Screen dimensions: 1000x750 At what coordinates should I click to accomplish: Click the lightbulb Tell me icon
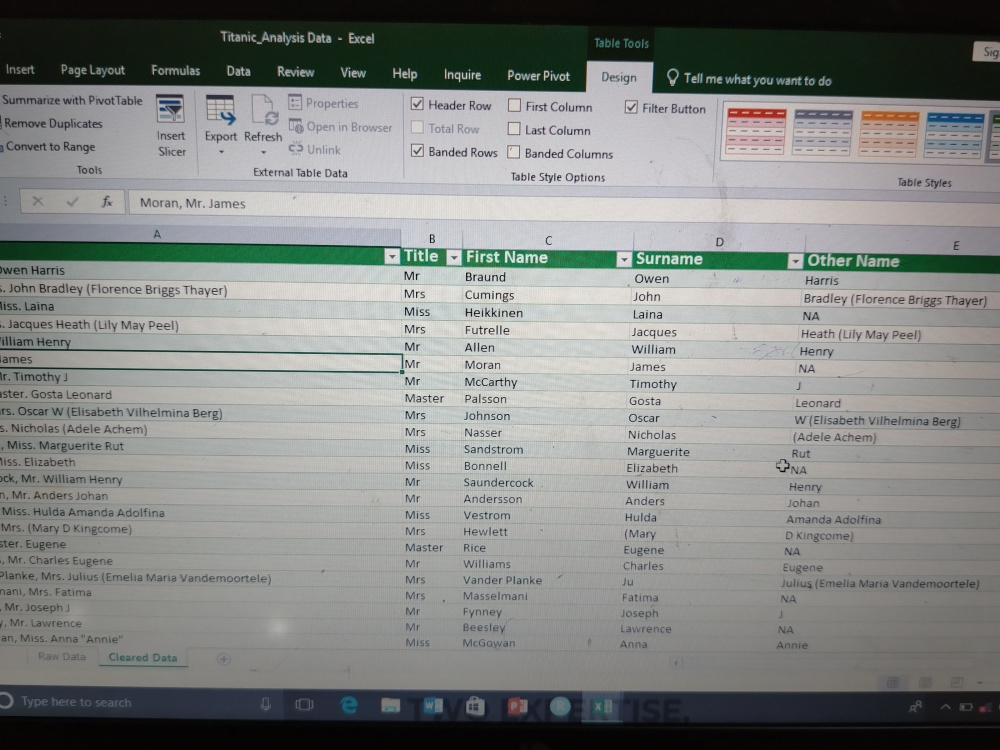tap(672, 78)
